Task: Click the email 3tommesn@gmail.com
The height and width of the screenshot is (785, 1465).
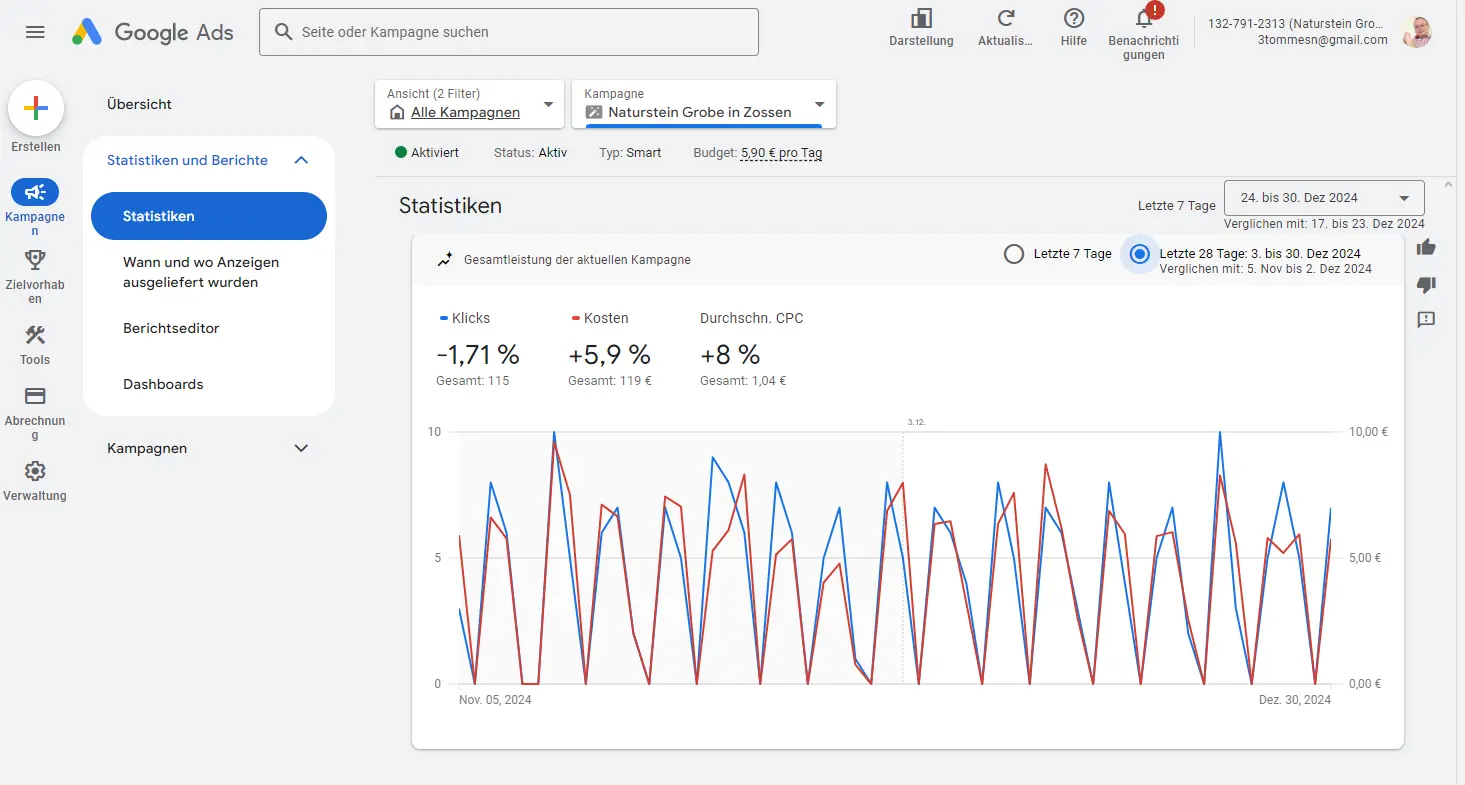Action: click(x=1323, y=40)
